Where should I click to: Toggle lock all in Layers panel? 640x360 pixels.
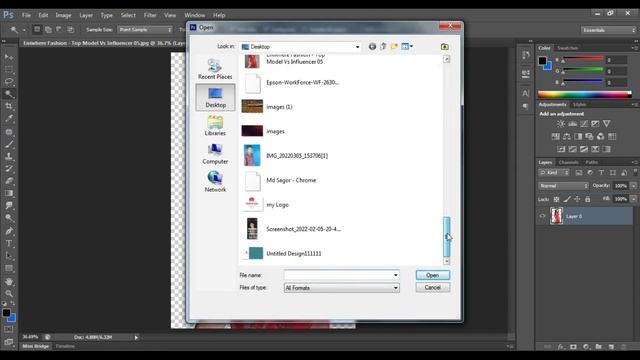(x=588, y=199)
